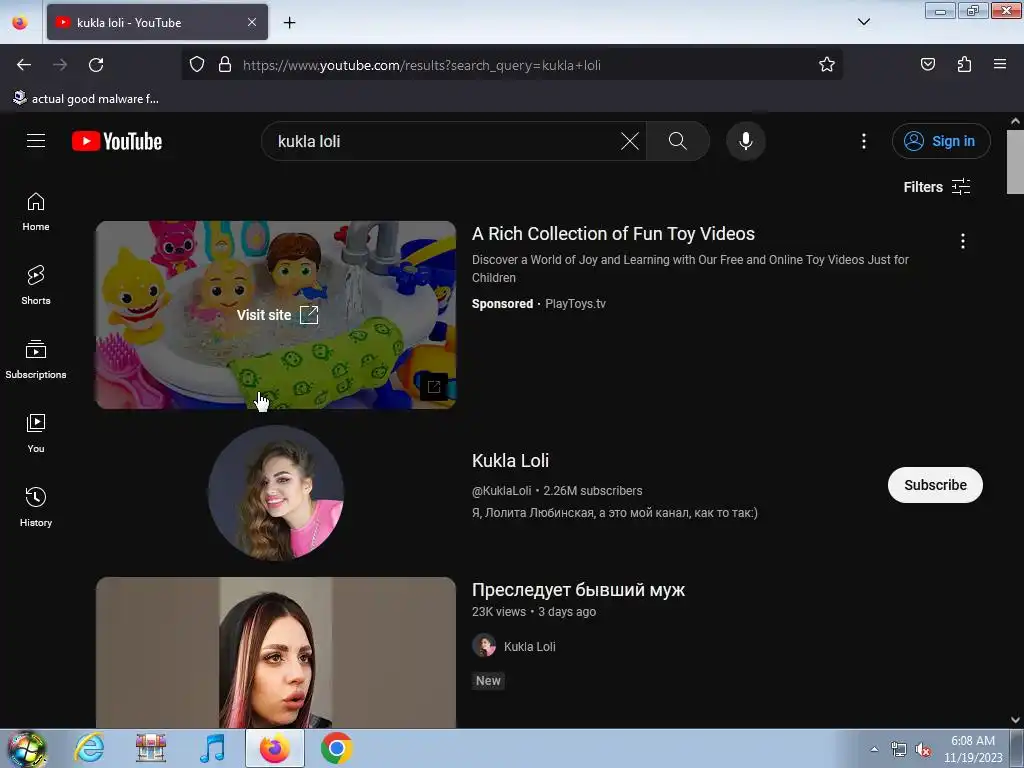Run search with the magnifier button
The image size is (1024, 768).
click(x=678, y=141)
